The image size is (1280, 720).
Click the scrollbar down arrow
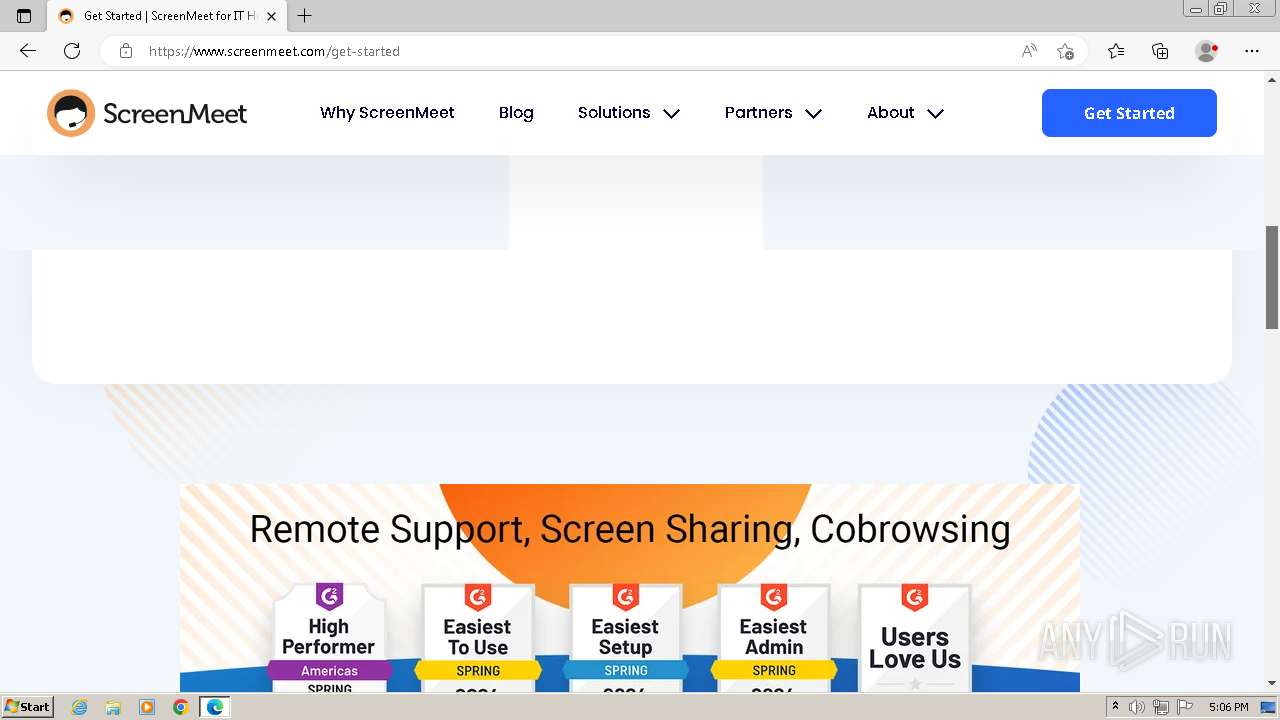(1272, 684)
